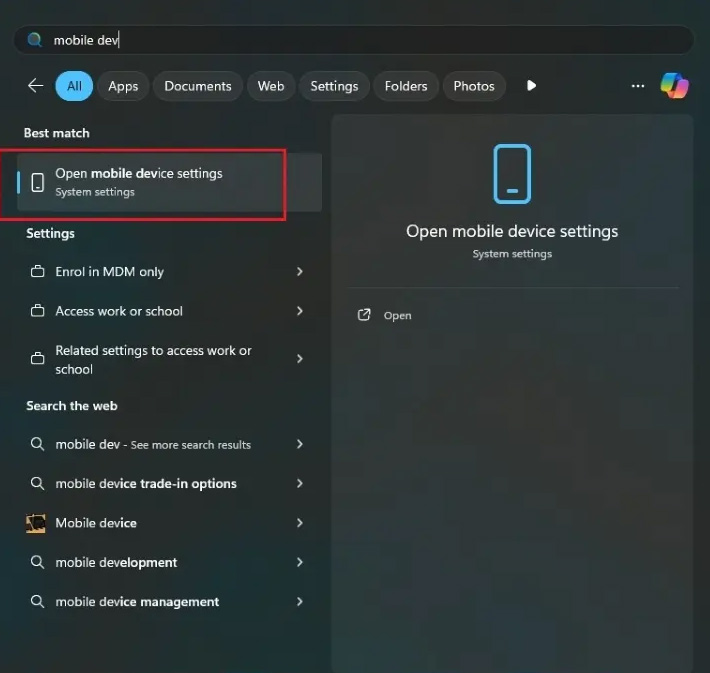
Task: Expand the mobile development result chevron
Action: [x=299, y=562]
